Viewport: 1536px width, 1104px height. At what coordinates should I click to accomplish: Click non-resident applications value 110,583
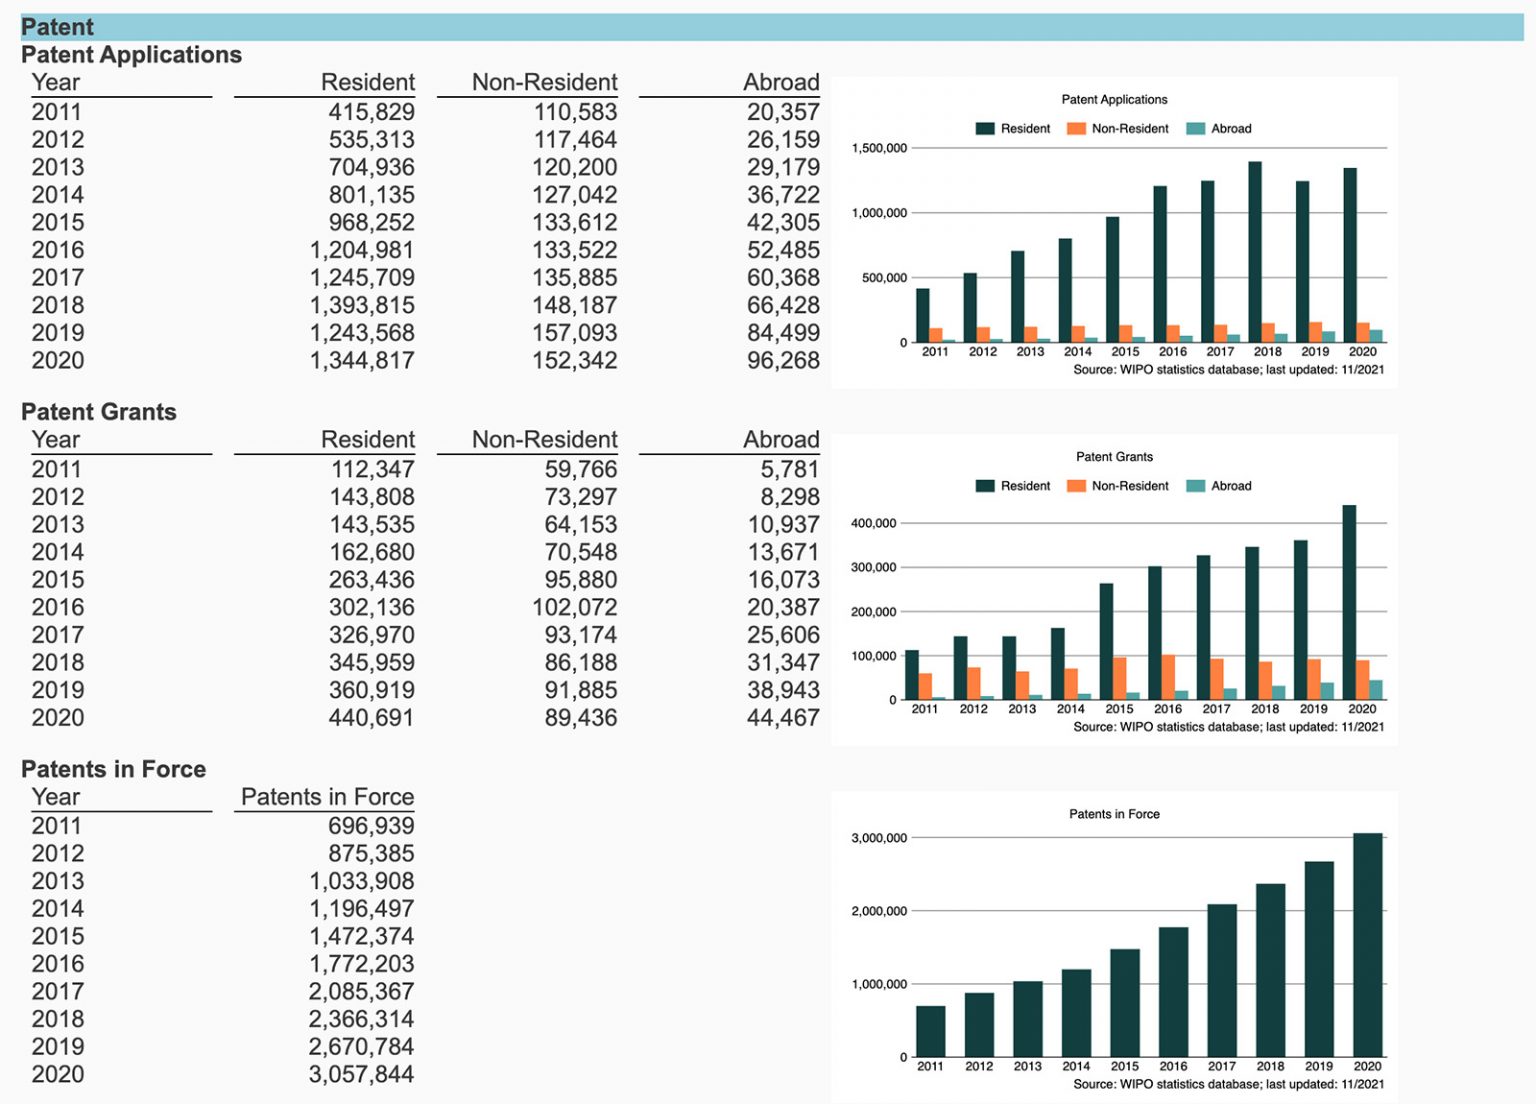click(x=575, y=112)
